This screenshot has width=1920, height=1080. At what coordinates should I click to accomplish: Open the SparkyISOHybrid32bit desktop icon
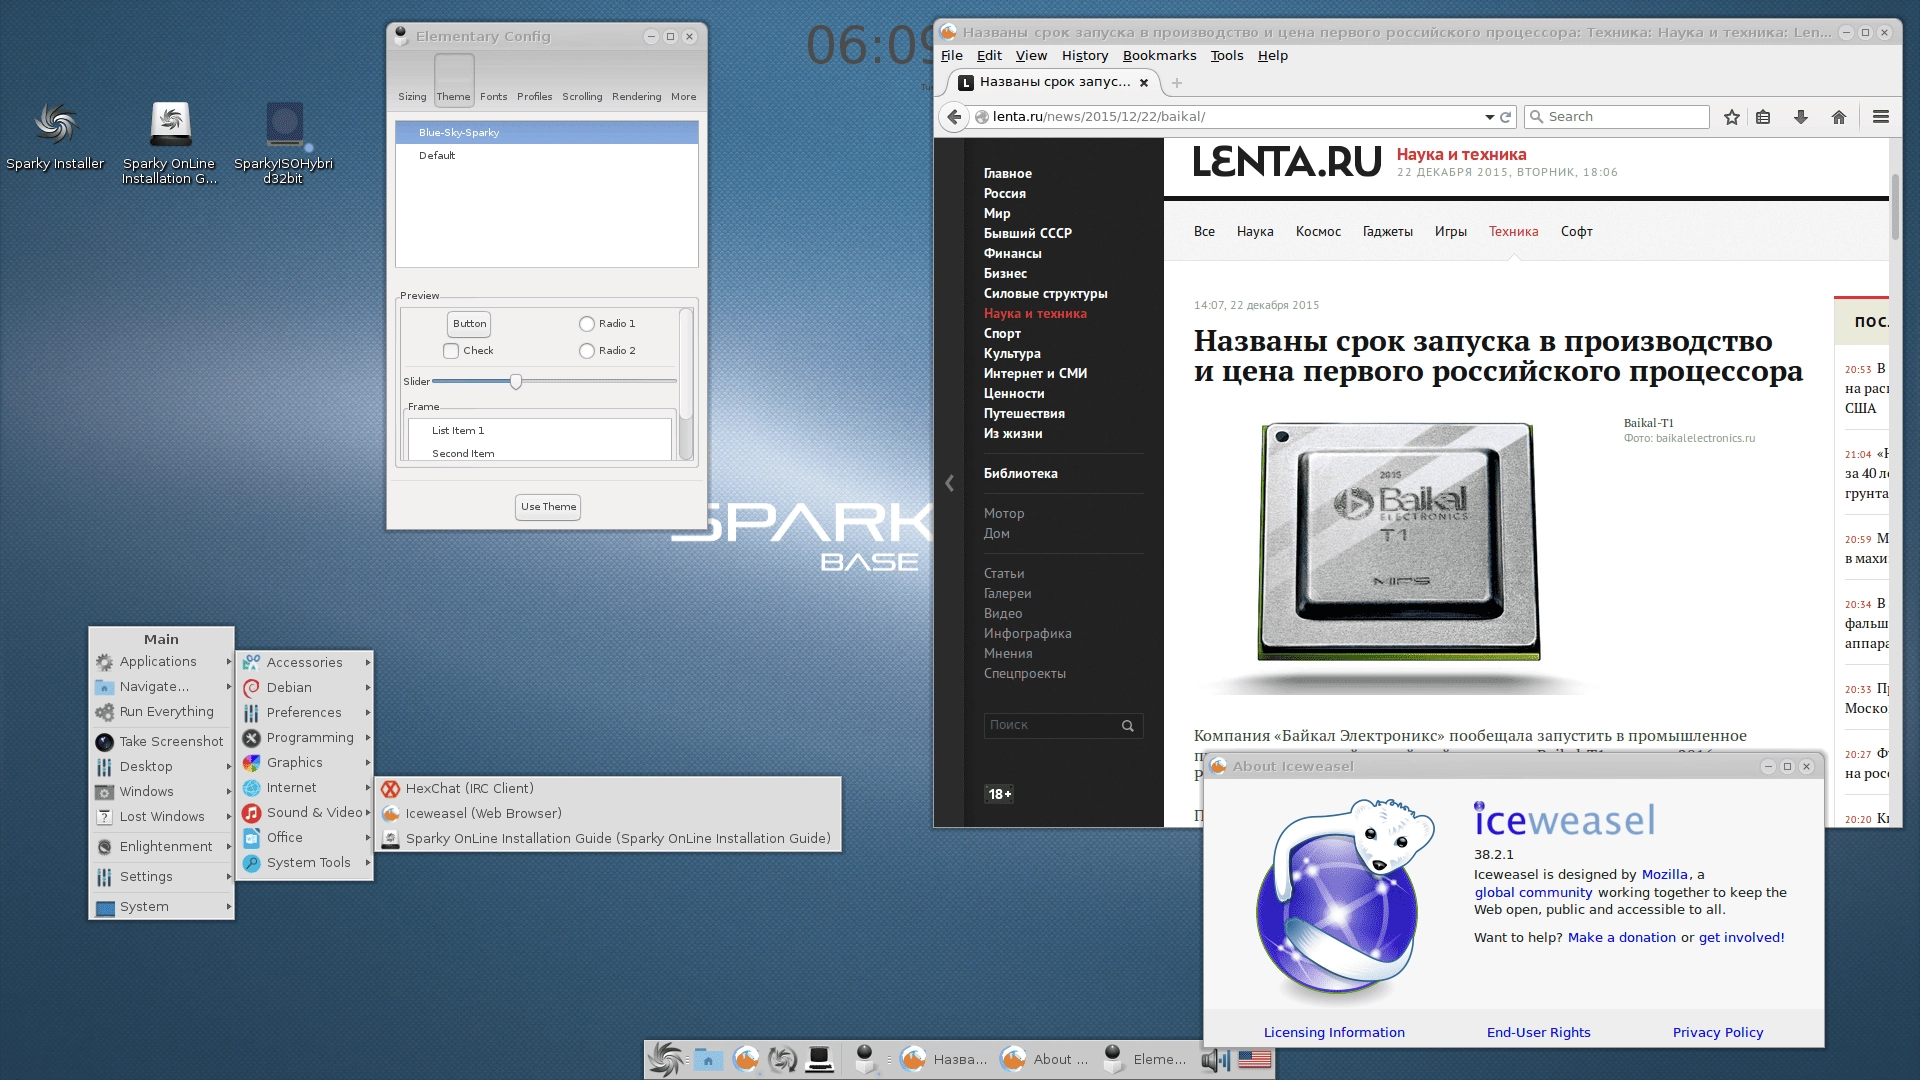283,143
